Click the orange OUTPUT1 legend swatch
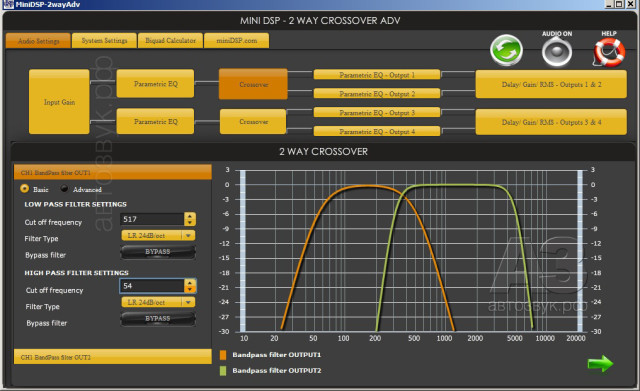 click(x=223, y=355)
